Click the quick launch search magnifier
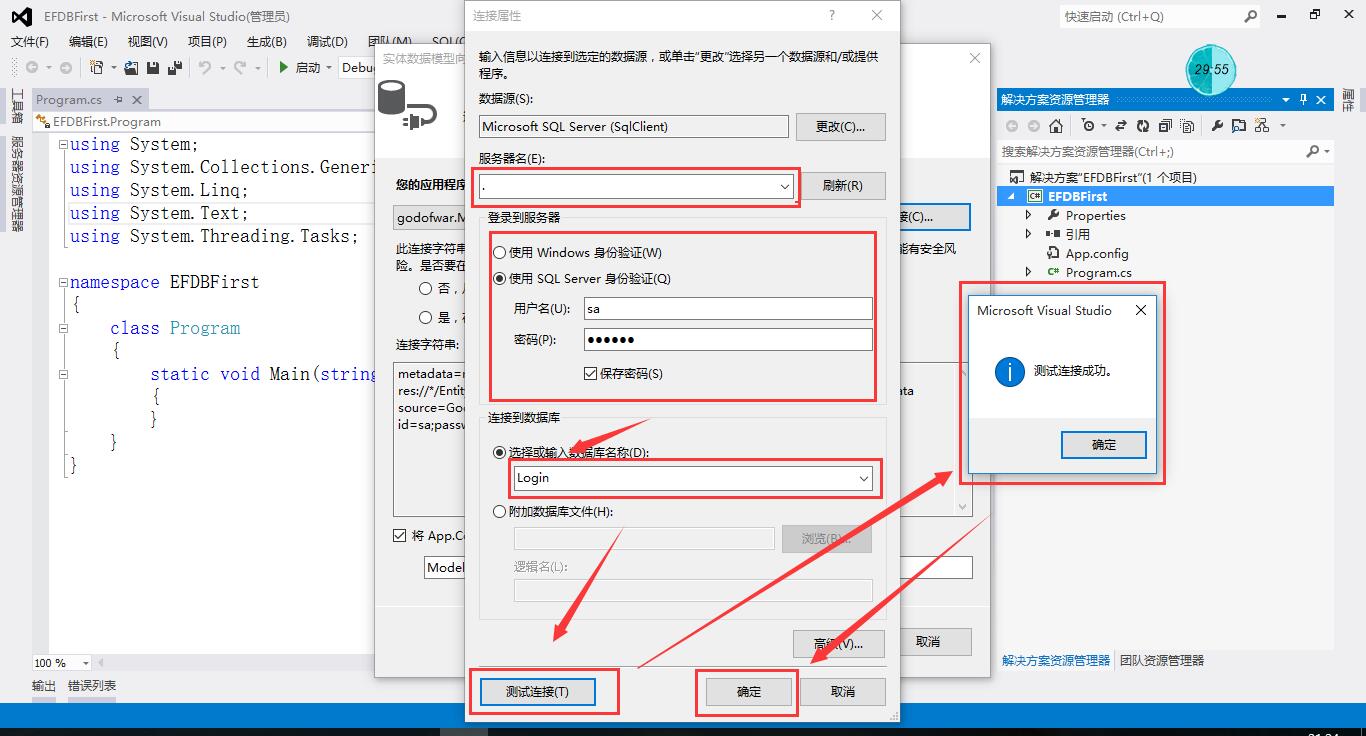This screenshot has width=1366, height=736. click(1250, 16)
